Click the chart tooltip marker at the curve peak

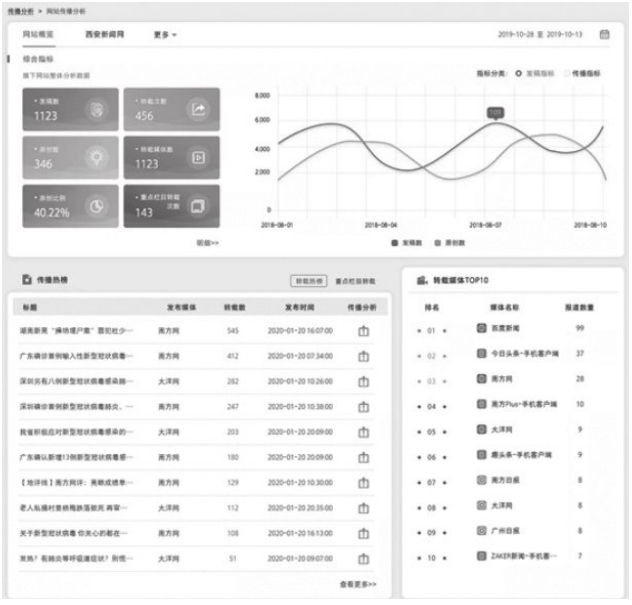[x=495, y=113]
